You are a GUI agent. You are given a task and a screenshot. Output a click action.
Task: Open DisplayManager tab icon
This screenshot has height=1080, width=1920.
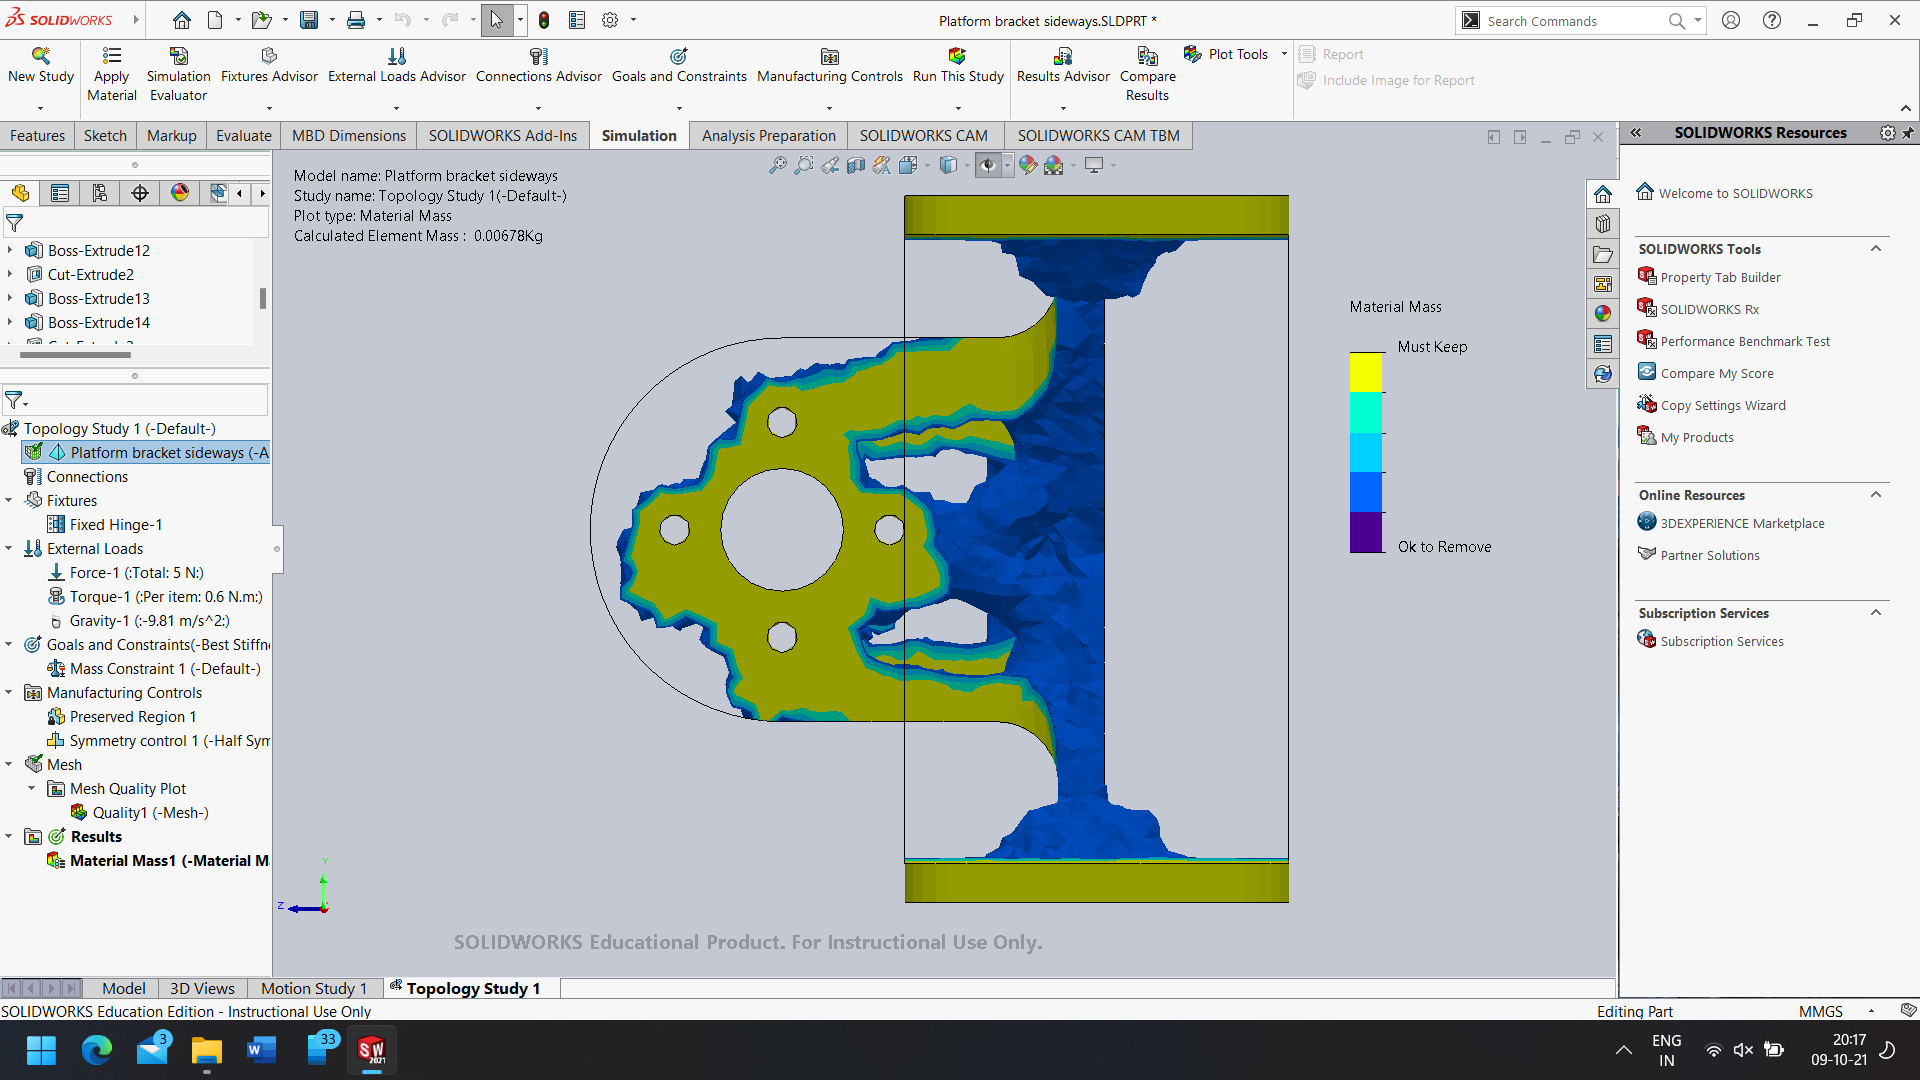coord(180,193)
